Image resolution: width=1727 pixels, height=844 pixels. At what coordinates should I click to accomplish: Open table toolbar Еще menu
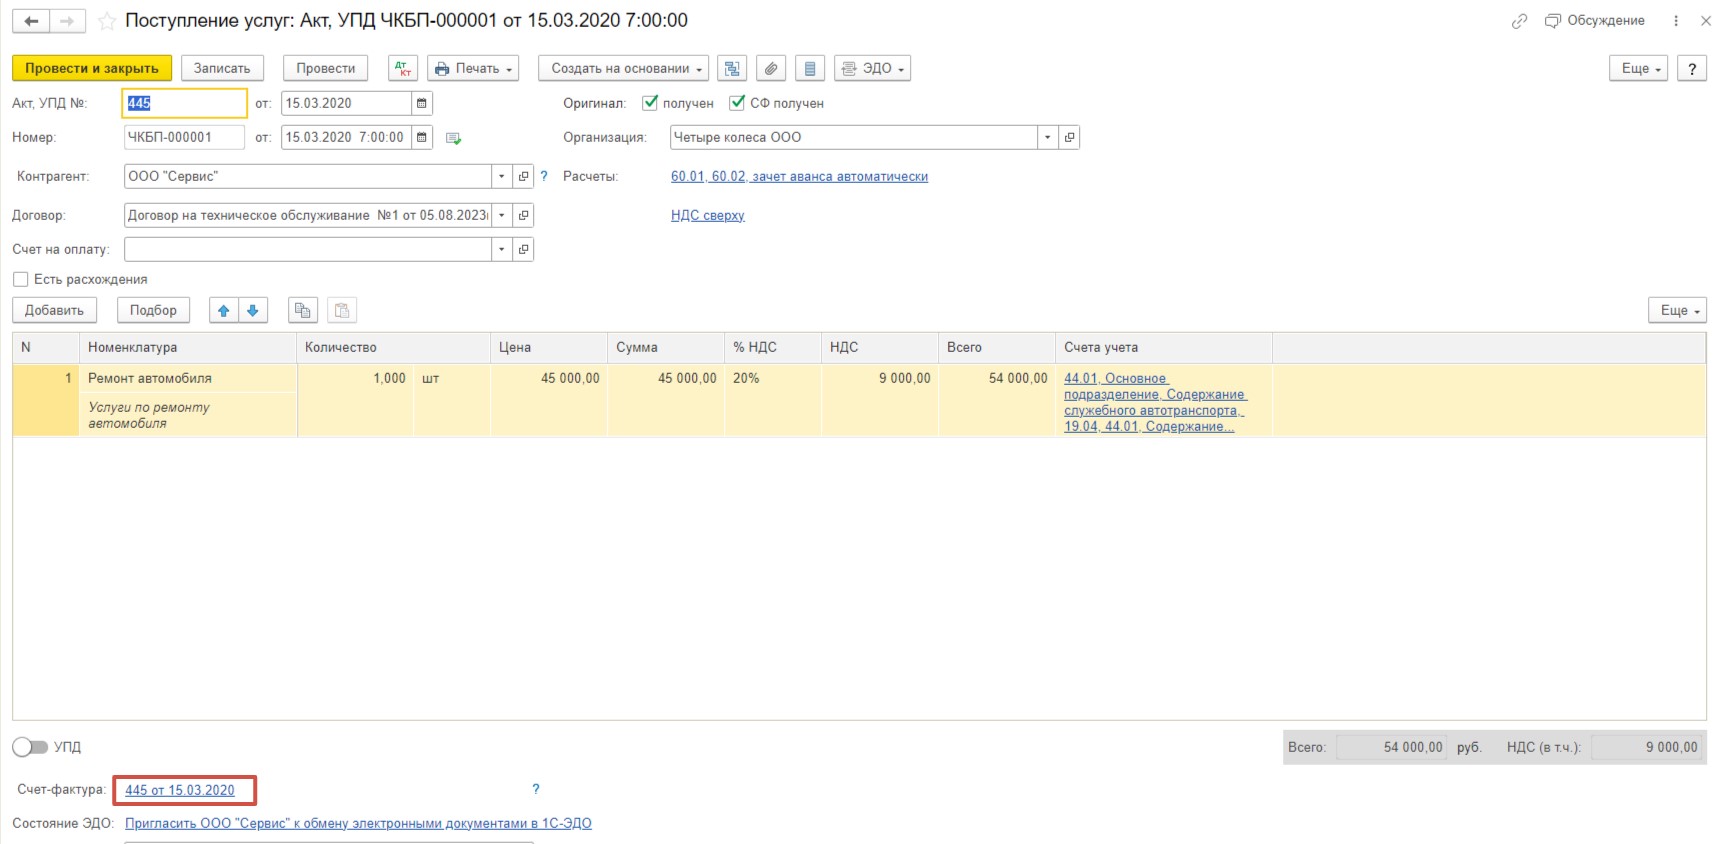click(1677, 310)
